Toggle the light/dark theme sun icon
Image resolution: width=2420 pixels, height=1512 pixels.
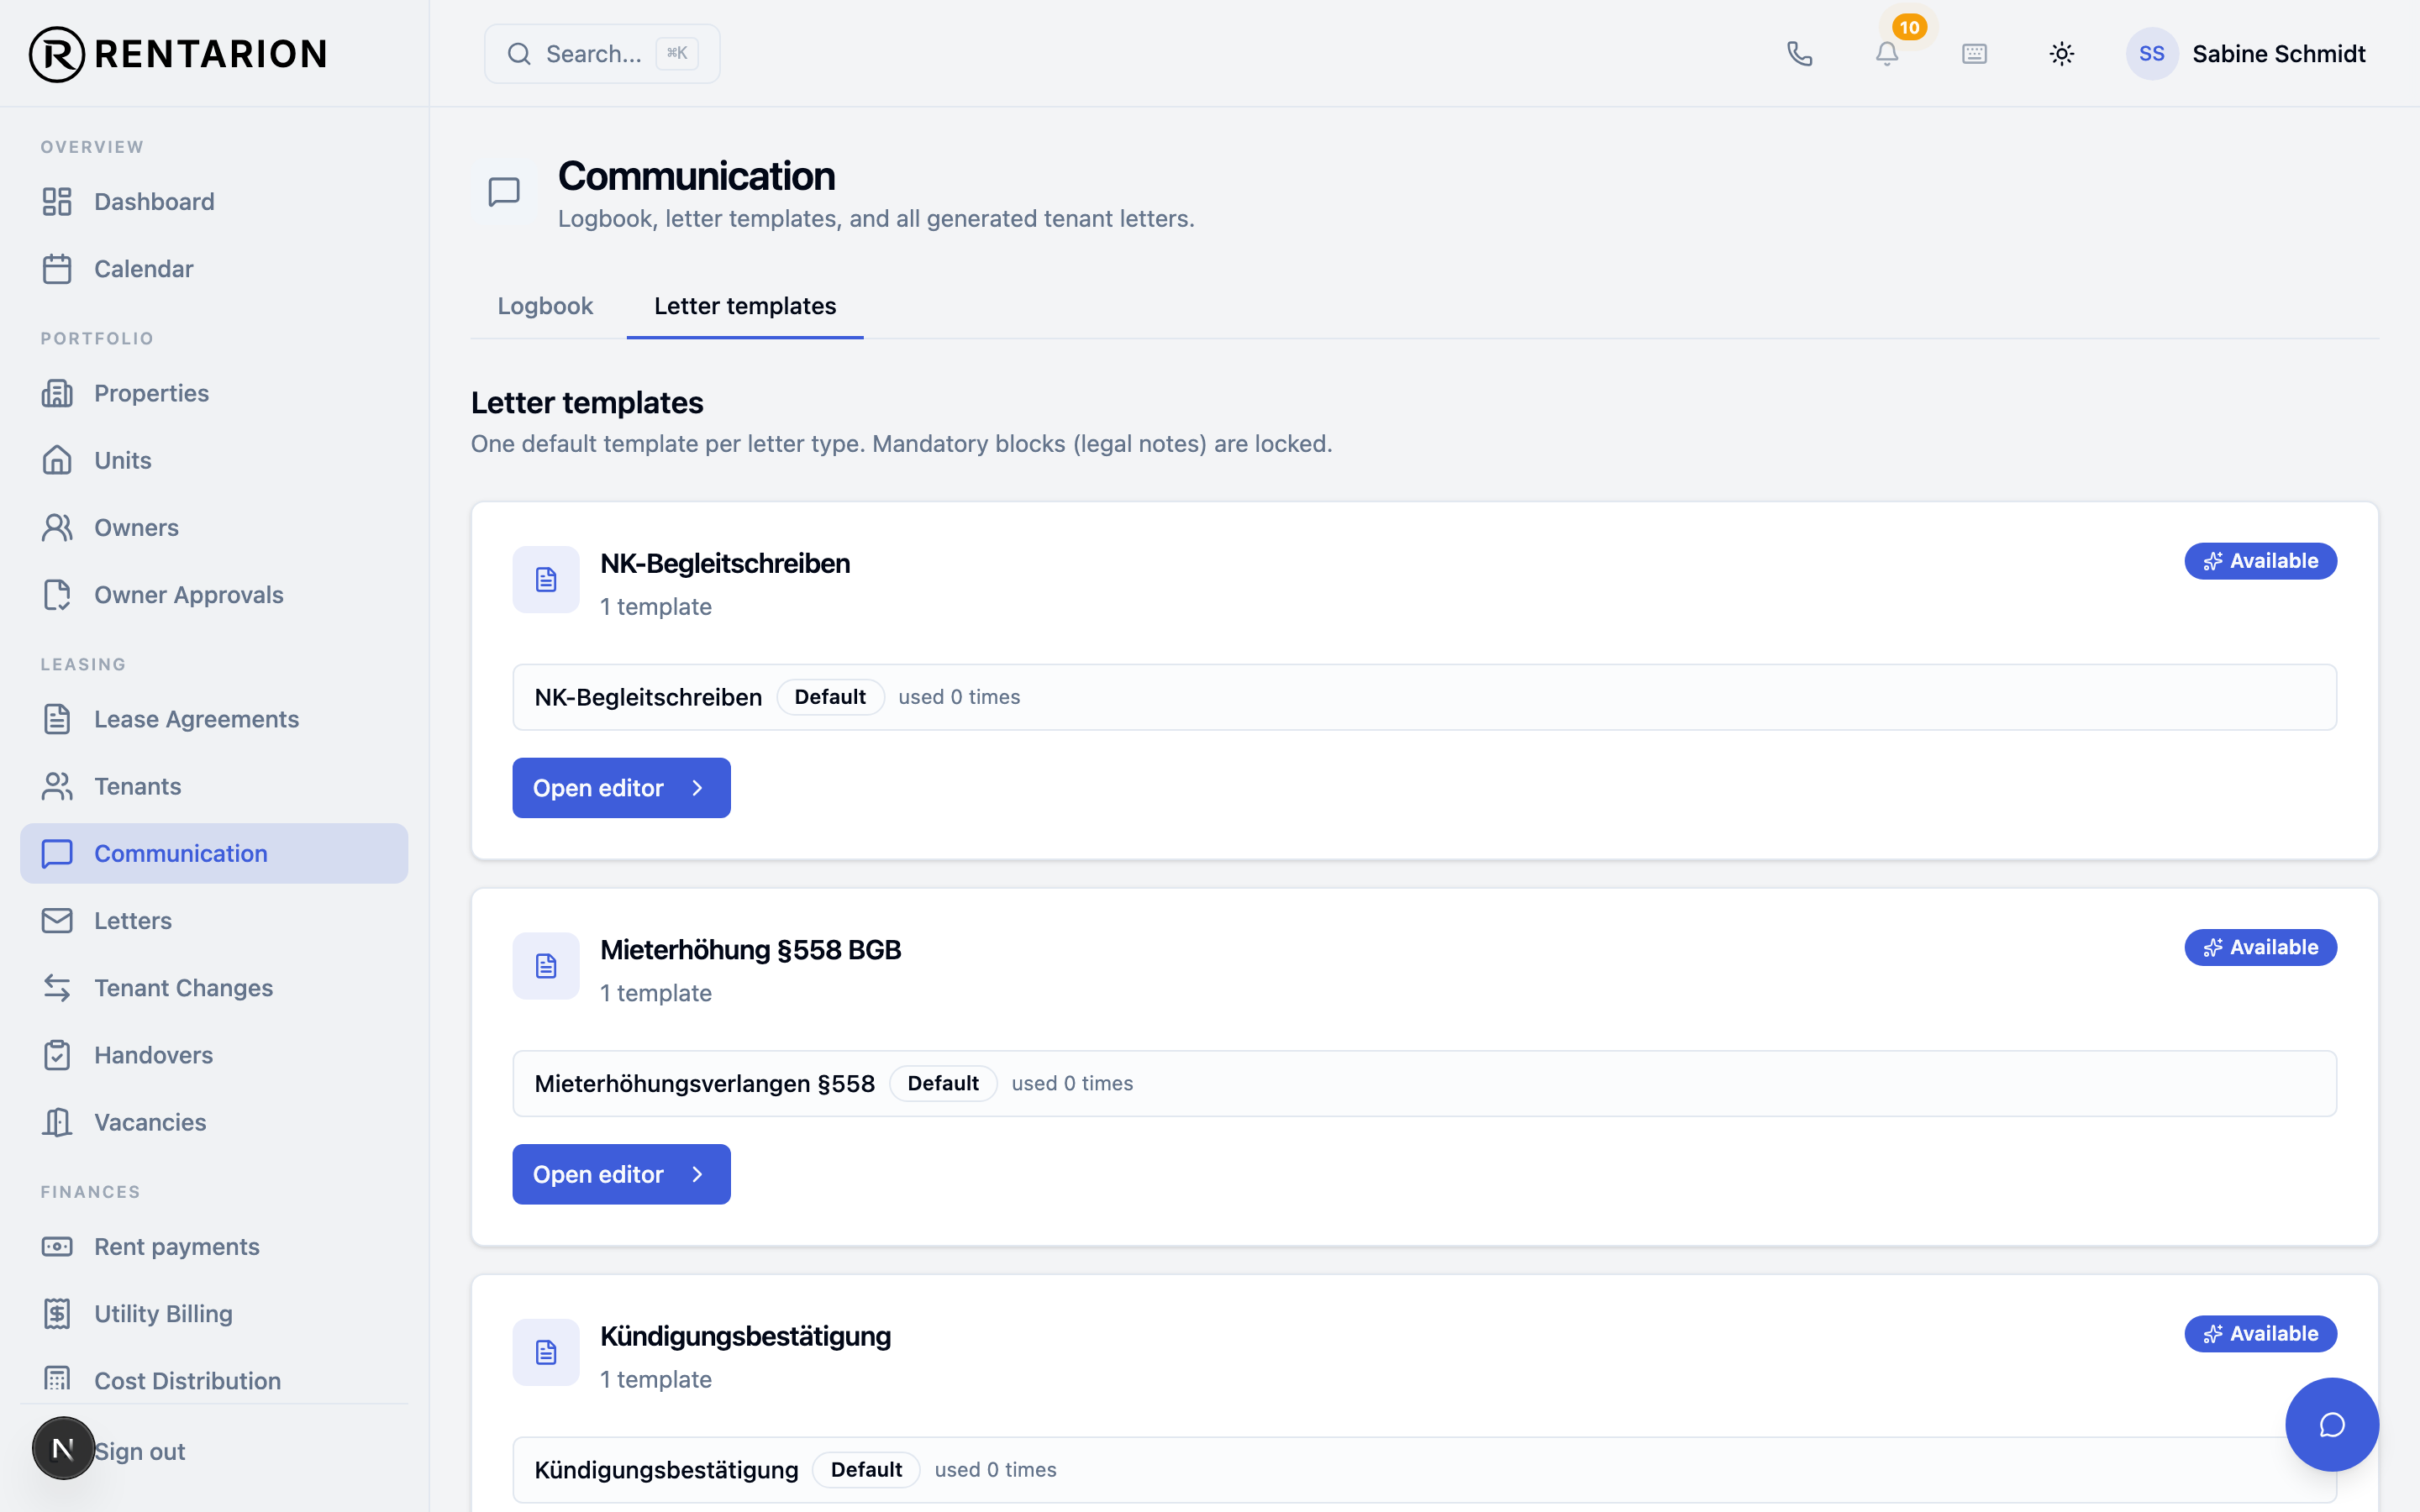click(x=2061, y=54)
